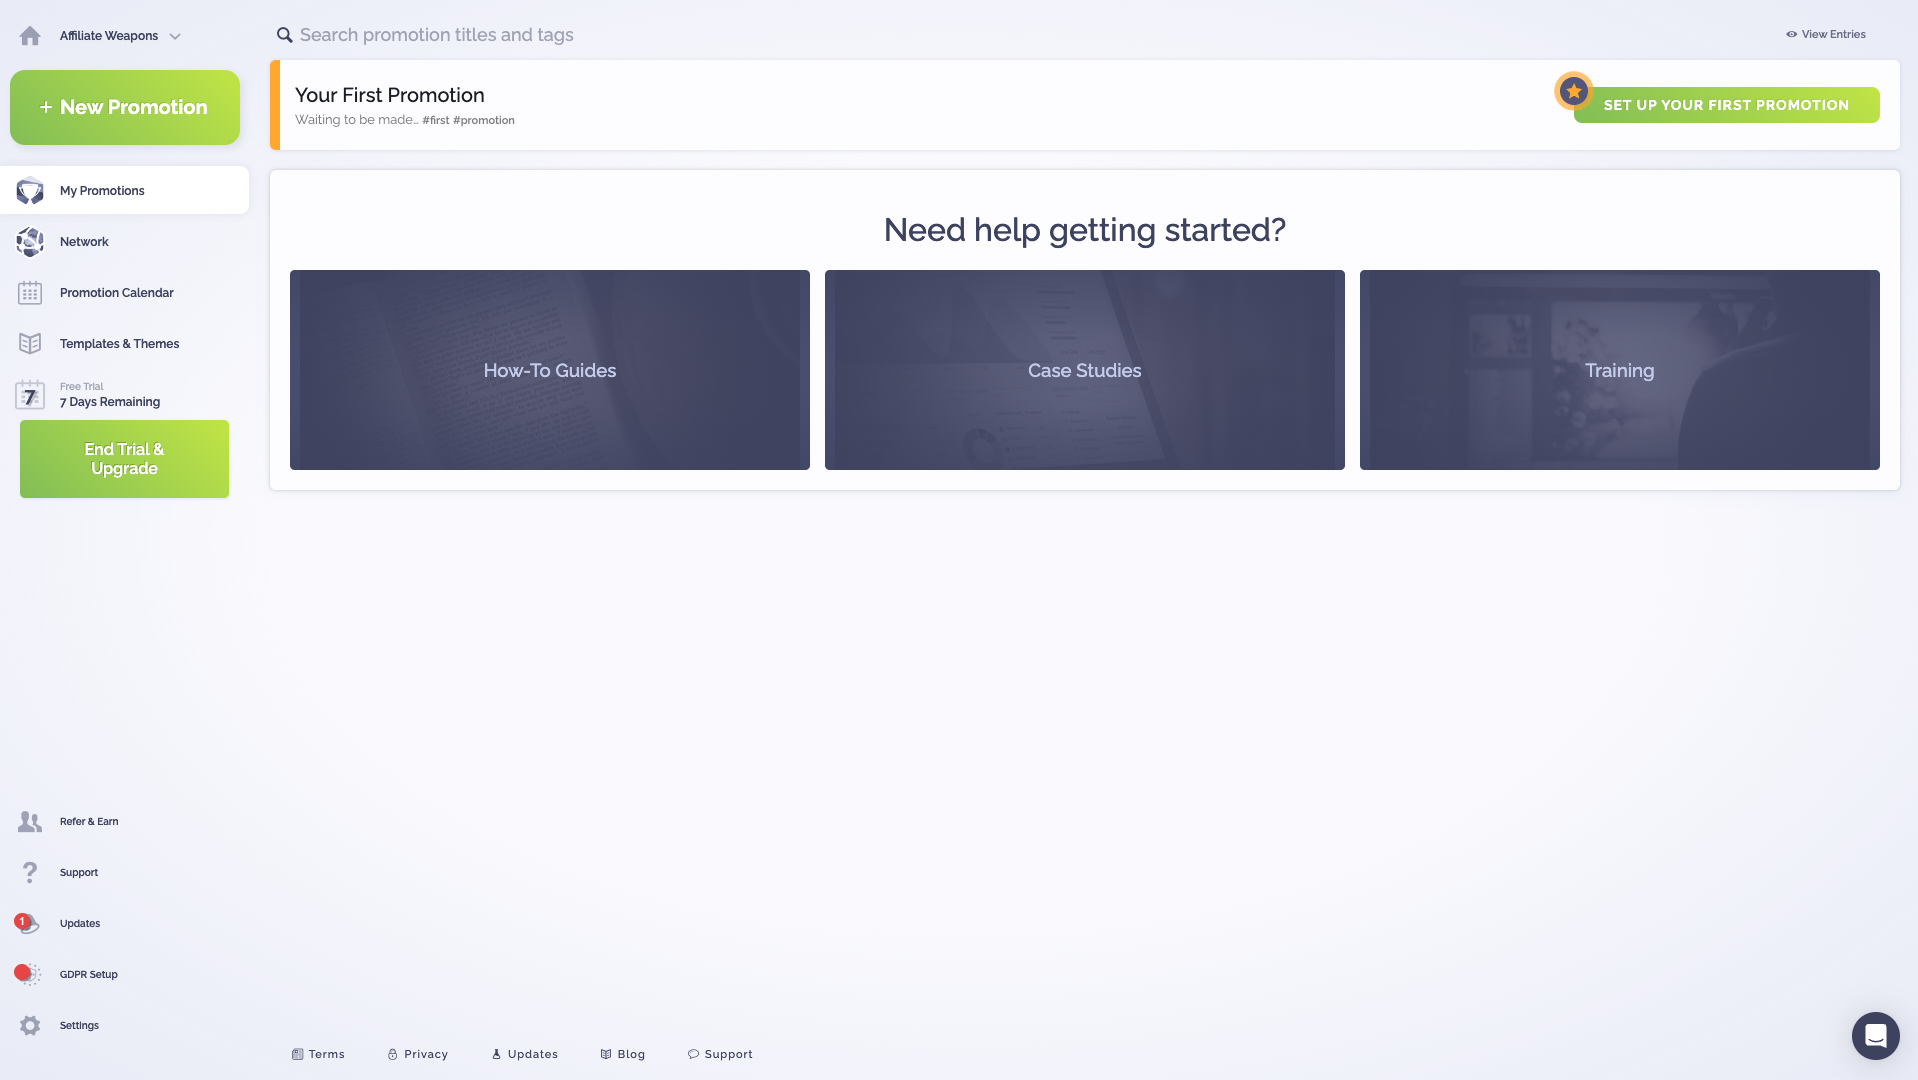Click the GDPR Setup icon
This screenshot has height=1080, width=1918.
[28, 973]
